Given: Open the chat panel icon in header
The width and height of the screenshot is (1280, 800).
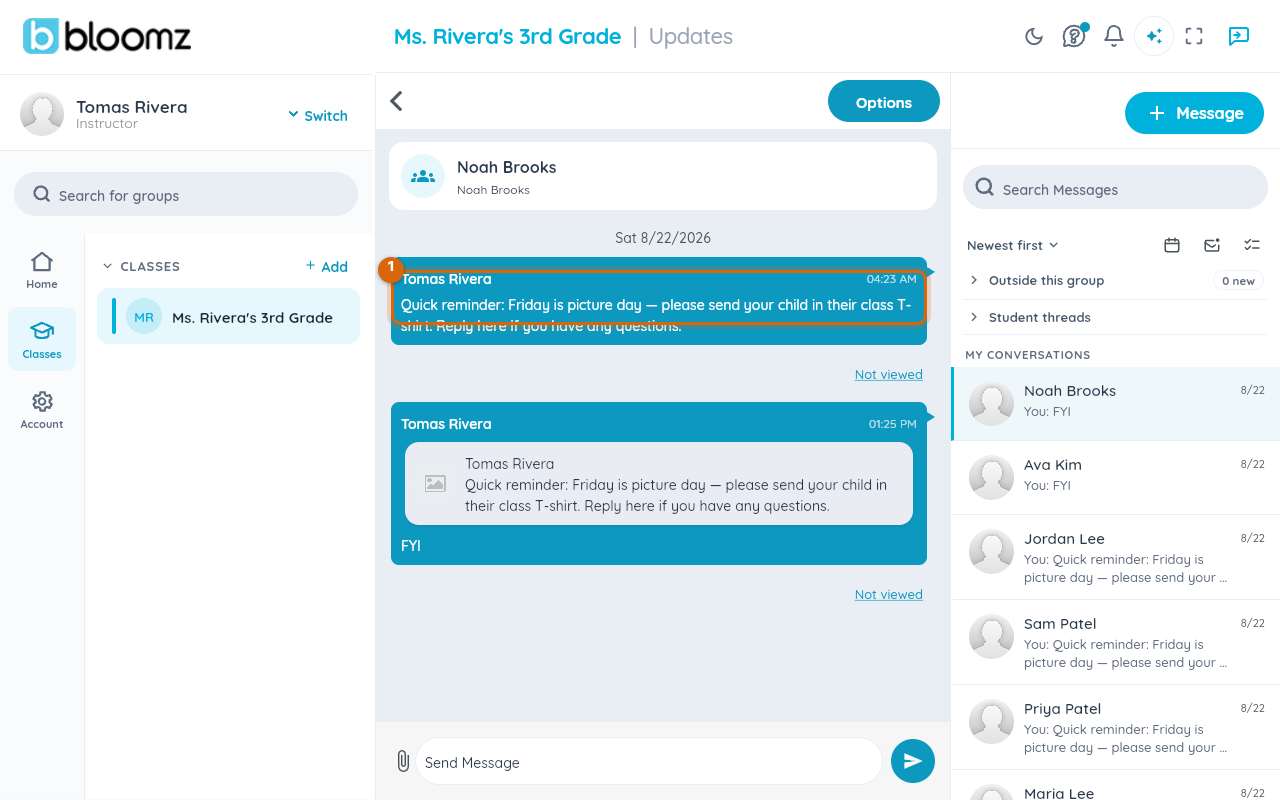Looking at the screenshot, I should (x=1238, y=36).
